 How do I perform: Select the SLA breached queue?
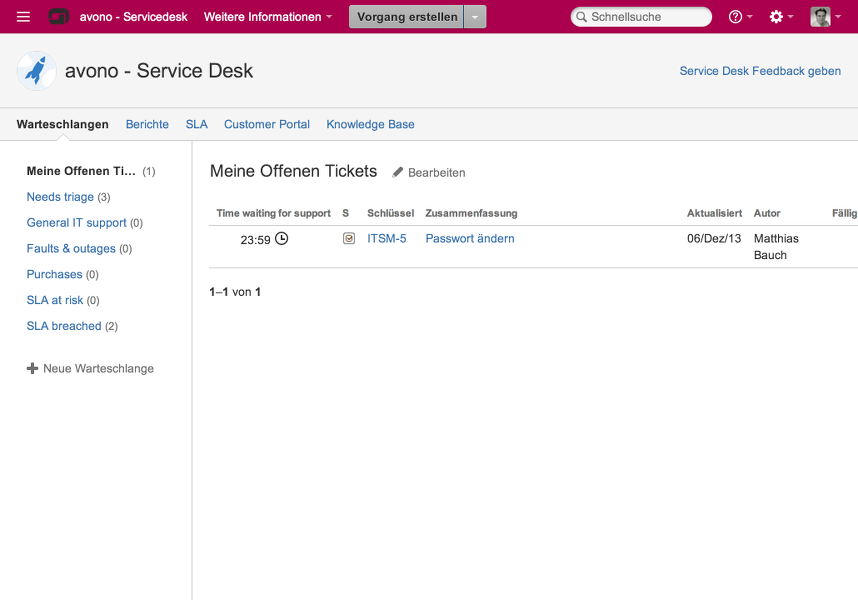point(64,326)
